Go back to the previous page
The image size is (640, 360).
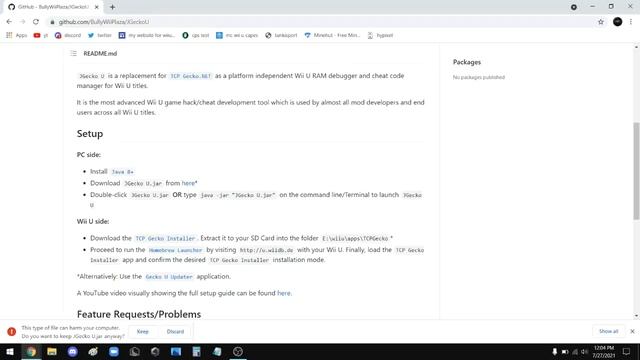pyautogui.click(x=9, y=22)
